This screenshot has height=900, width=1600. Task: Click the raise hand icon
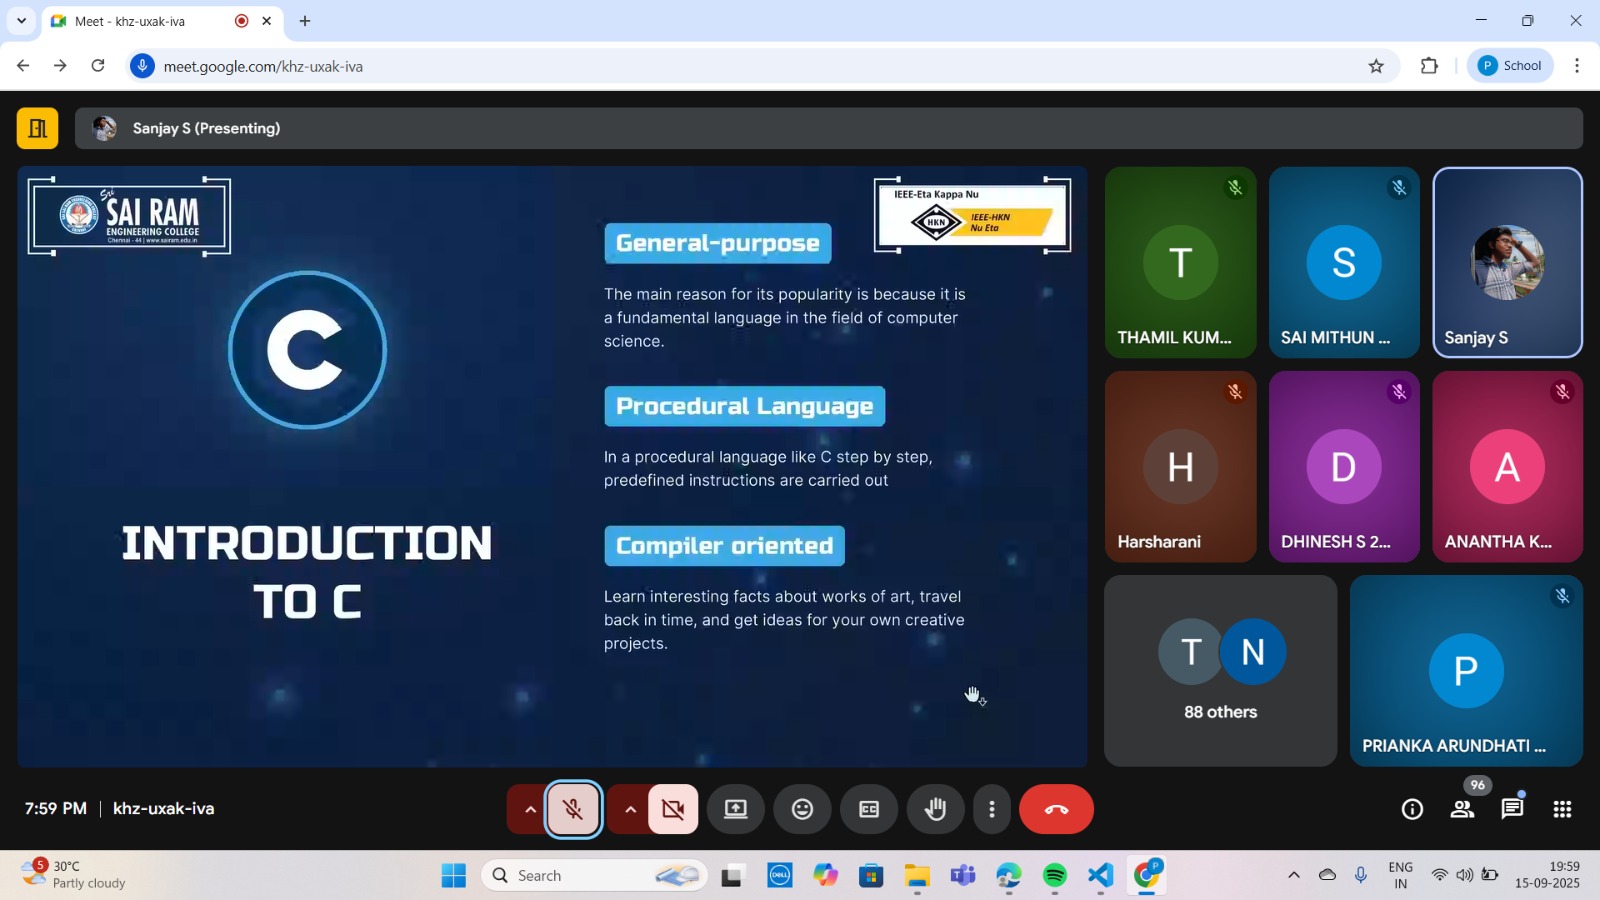935,809
